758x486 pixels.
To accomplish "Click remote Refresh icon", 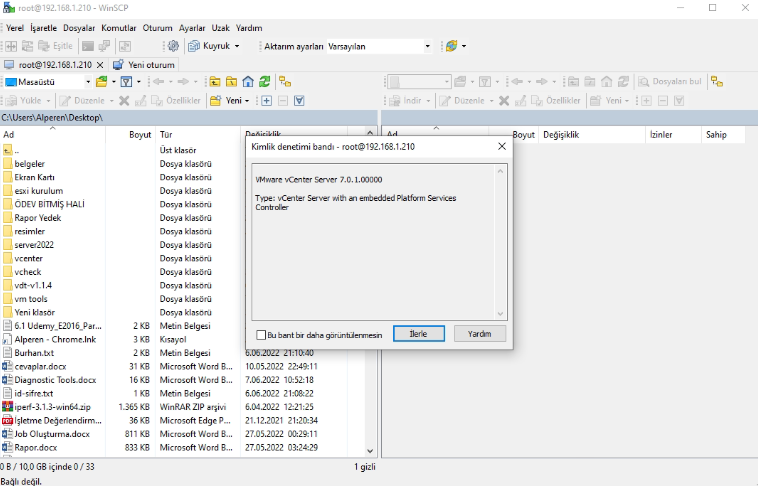I will point(623,82).
